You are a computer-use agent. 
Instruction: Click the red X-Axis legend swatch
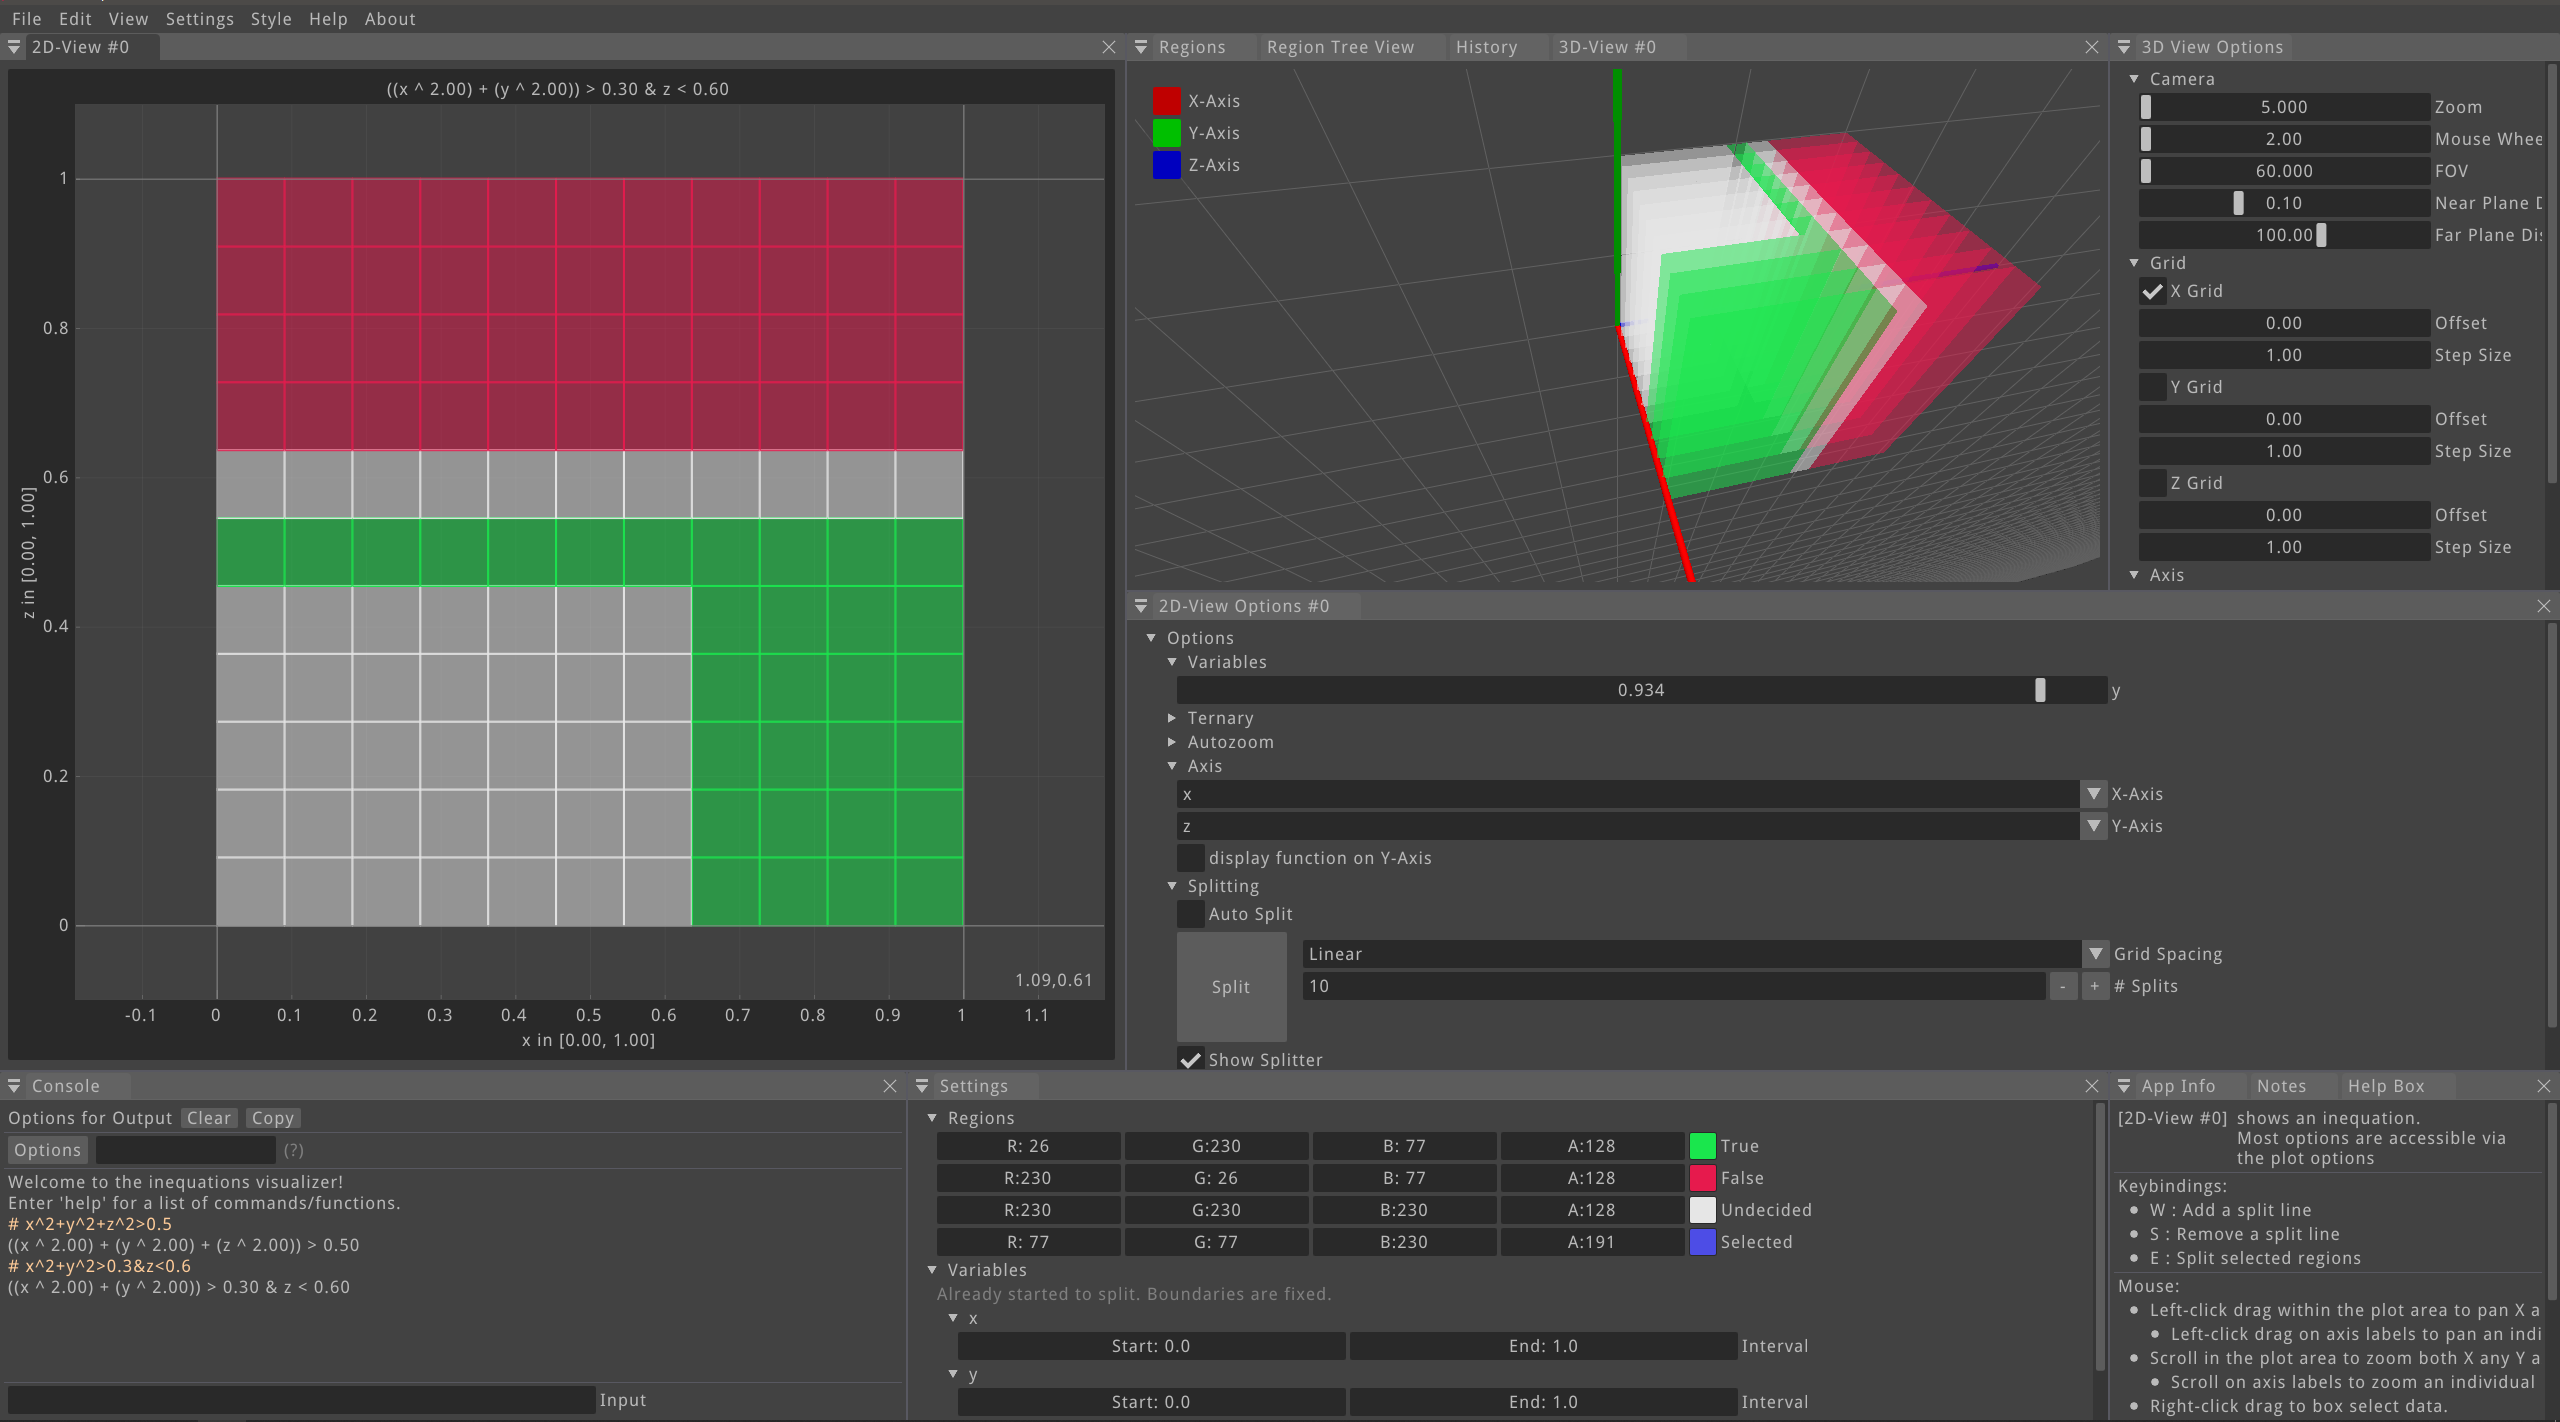coord(1167,101)
